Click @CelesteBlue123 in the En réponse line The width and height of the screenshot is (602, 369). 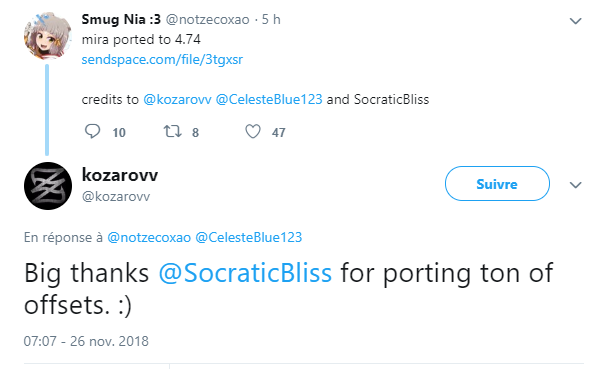(249, 237)
